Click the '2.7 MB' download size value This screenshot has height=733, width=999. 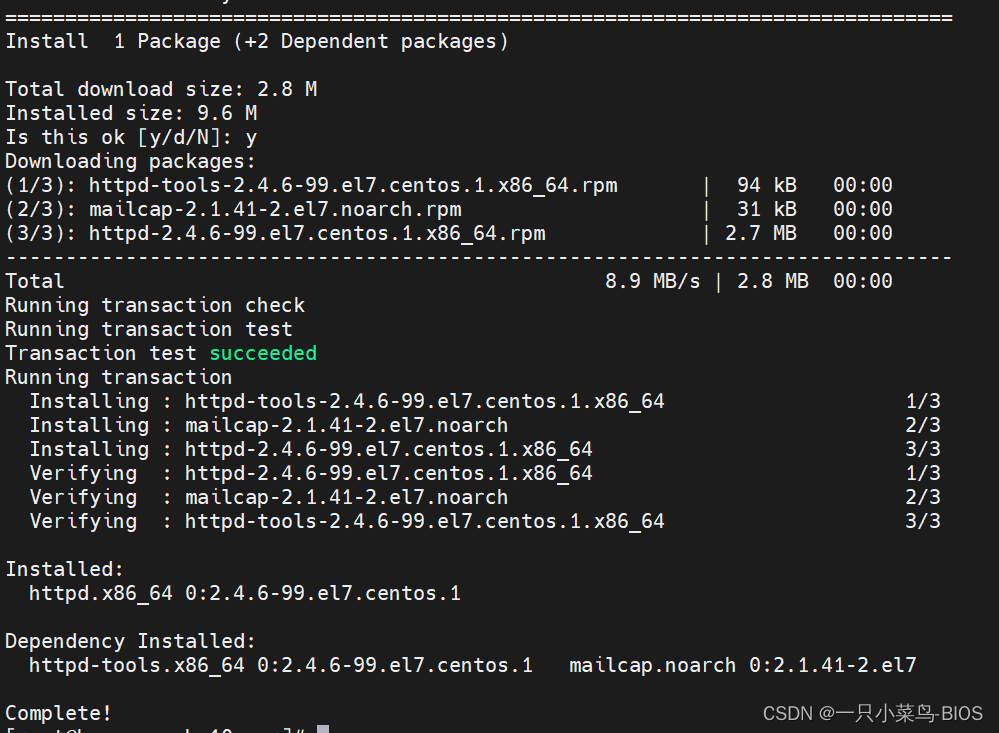[x=761, y=233]
